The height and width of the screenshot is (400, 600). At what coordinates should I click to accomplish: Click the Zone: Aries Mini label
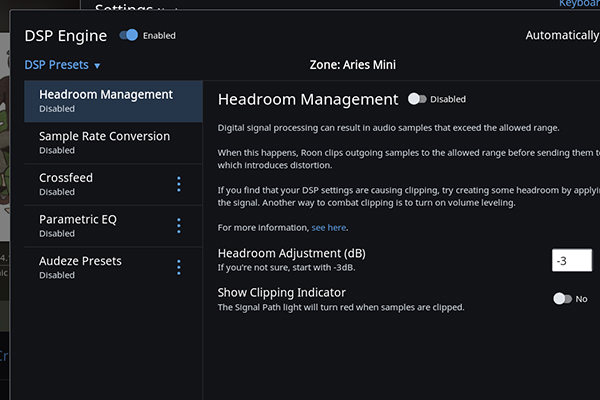[x=354, y=65]
